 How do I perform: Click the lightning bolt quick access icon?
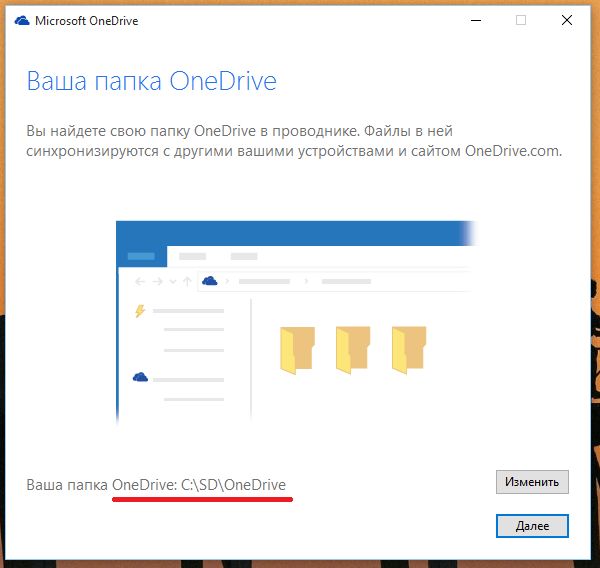pyautogui.click(x=140, y=311)
